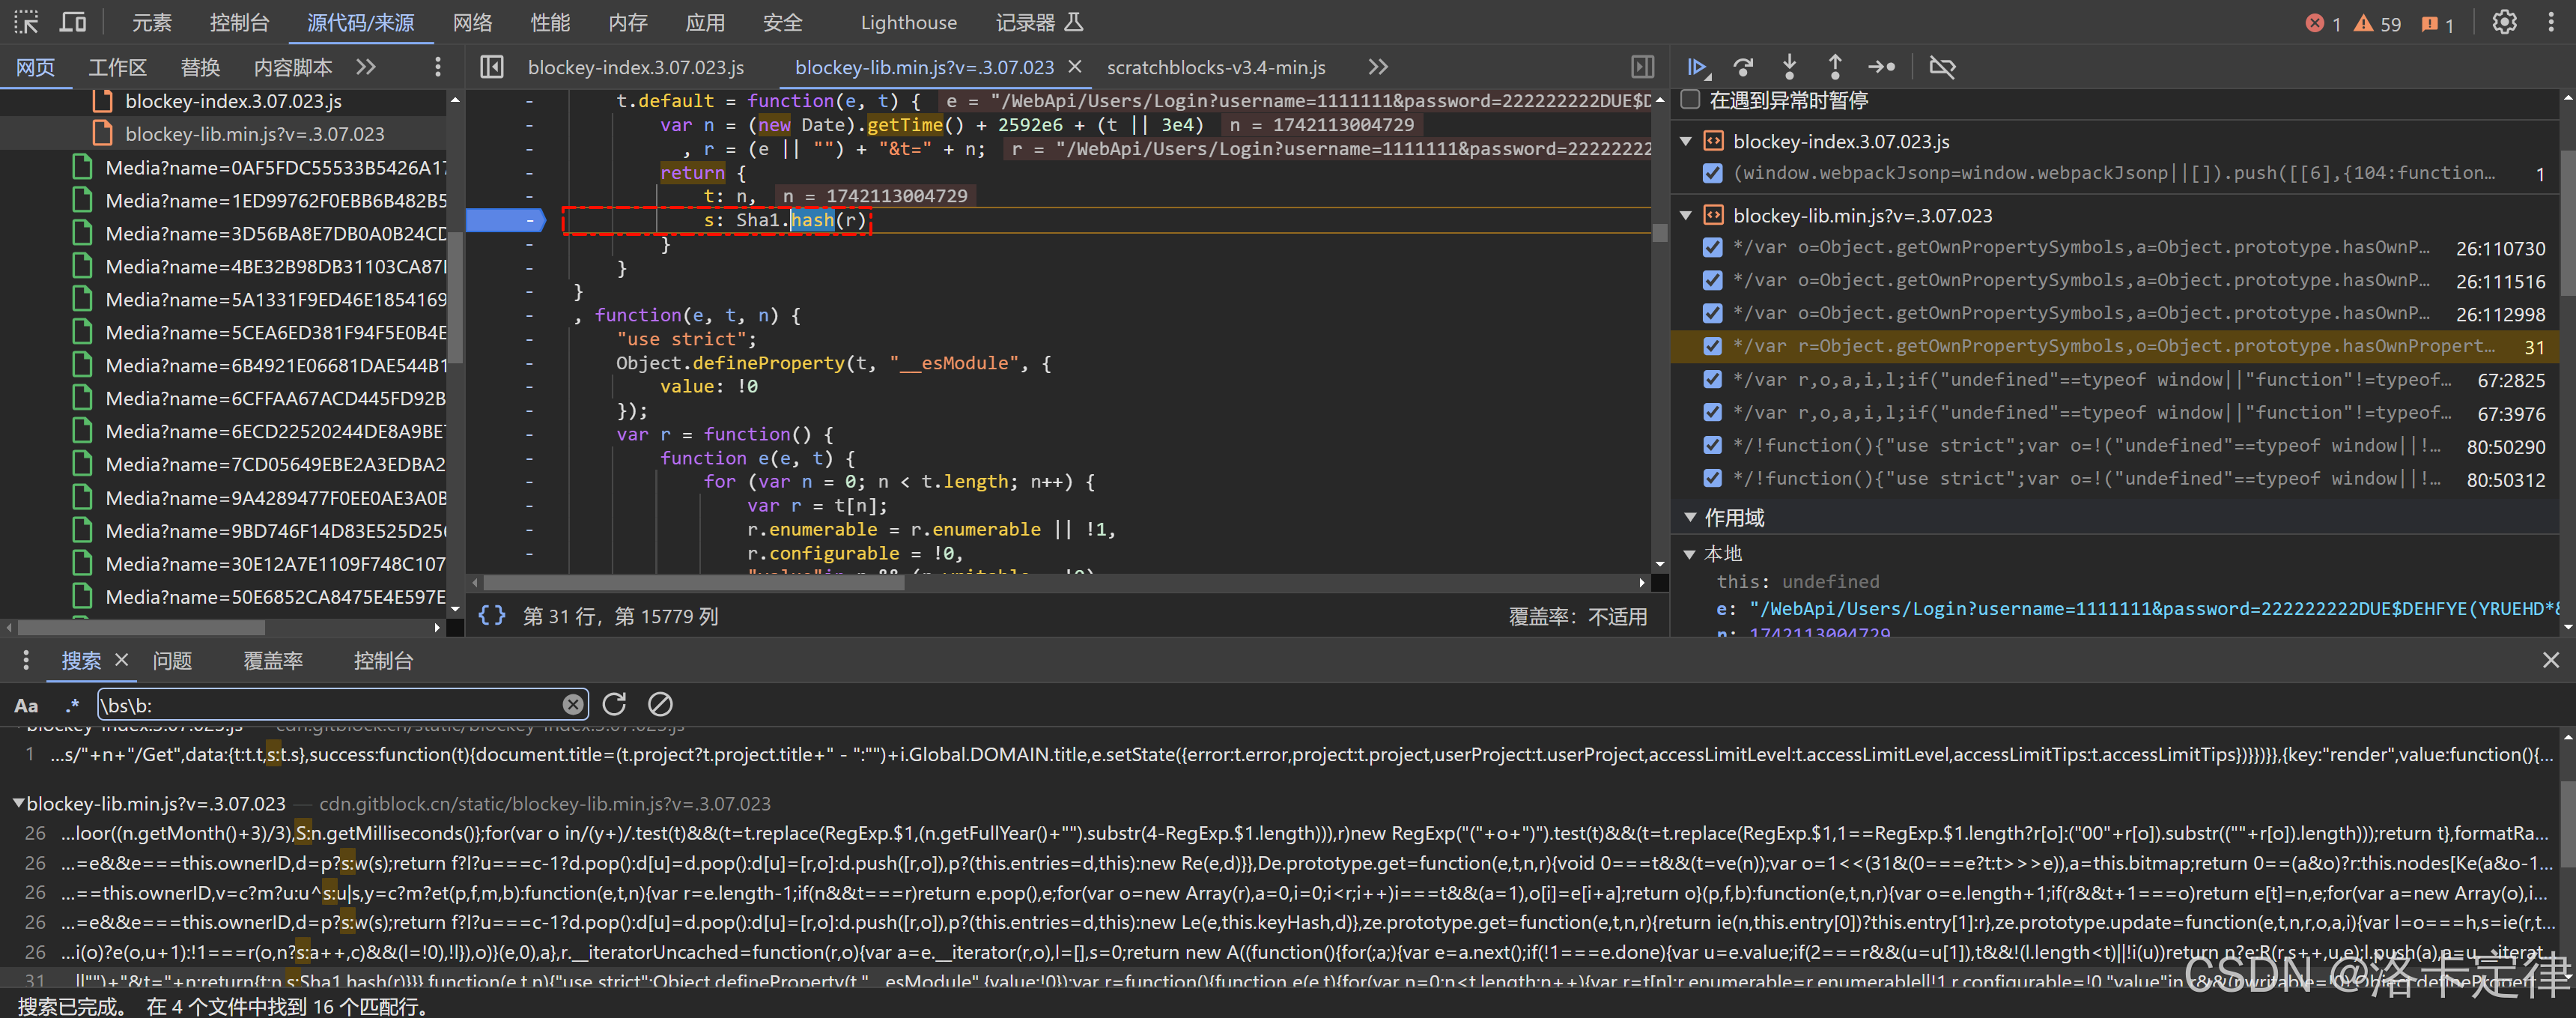Uncheck breakpoint at line 26:110730
Screen dimensions: 2576x1018
[x=1712, y=248]
